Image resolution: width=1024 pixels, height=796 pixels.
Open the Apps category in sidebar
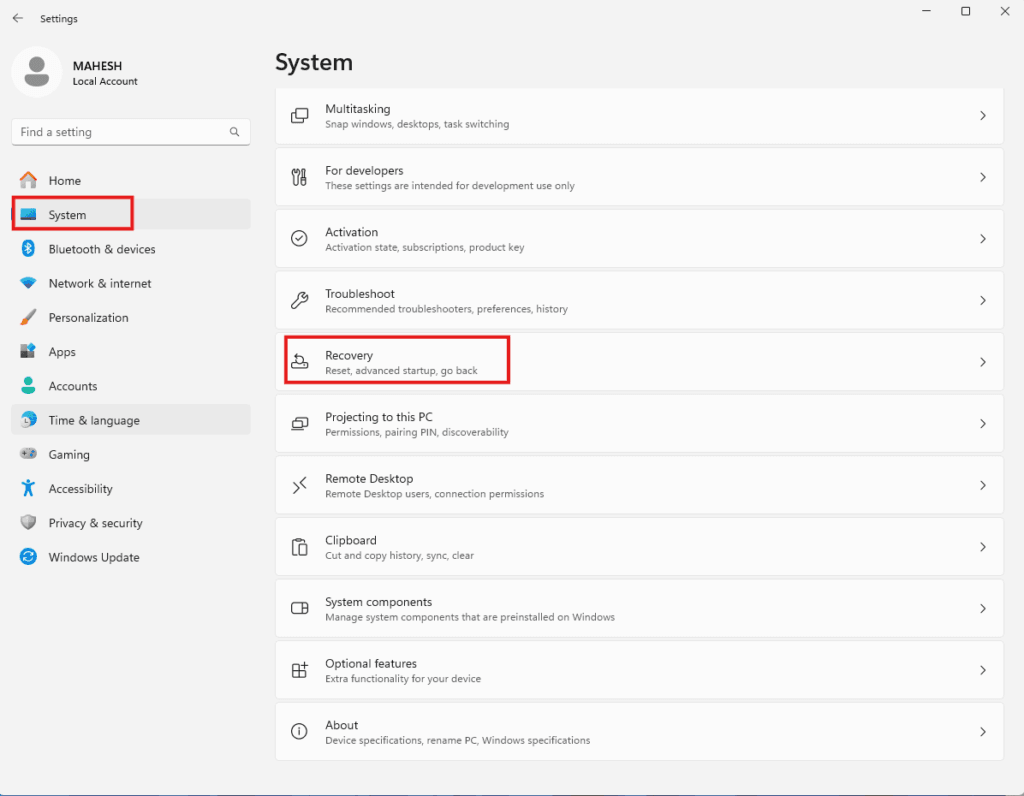pyautogui.click(x=62, y=352)
